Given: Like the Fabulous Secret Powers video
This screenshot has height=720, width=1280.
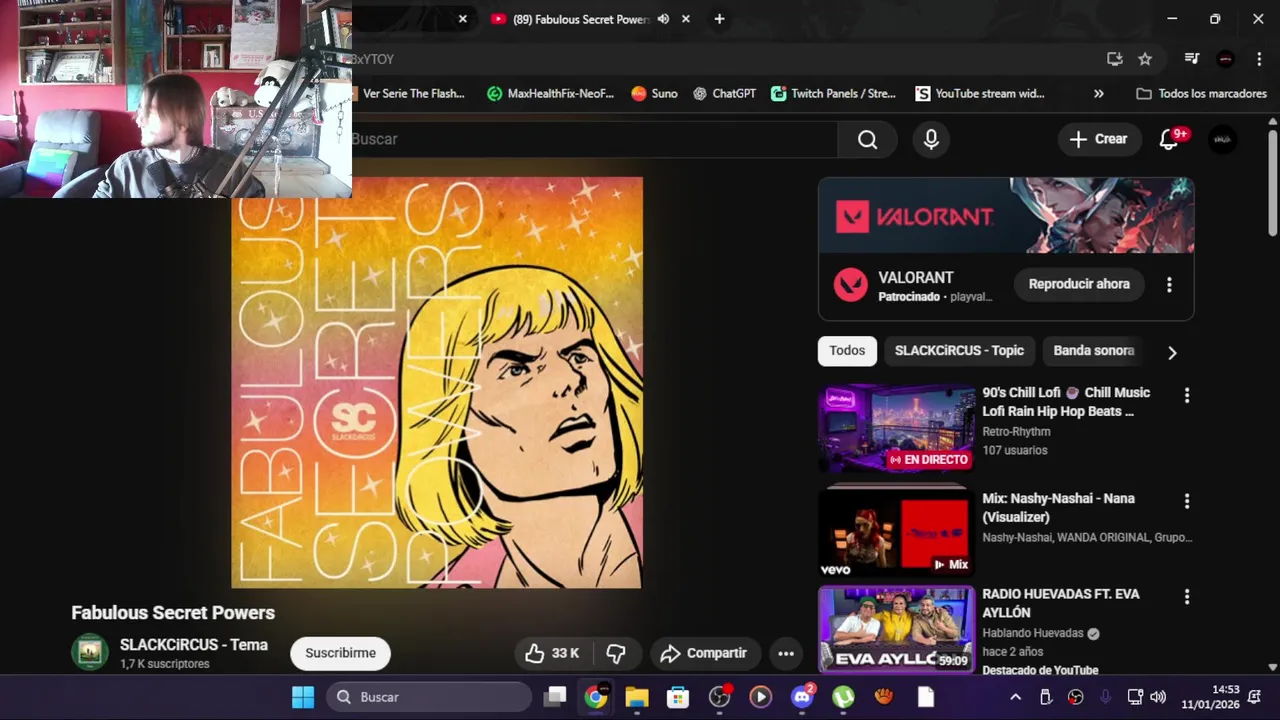Looking at the screenshot, I should click(553, 653).
